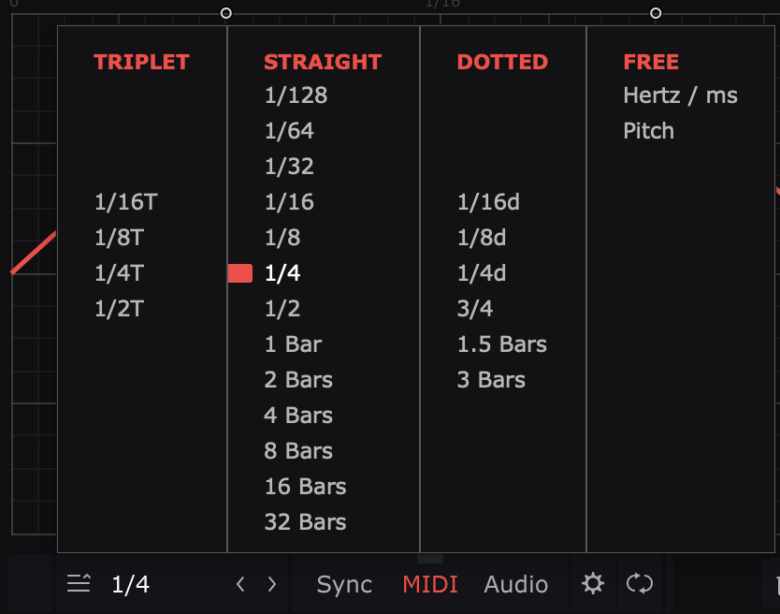Select 1.5 Bars dotted rate
This screenshot has height=614, width=780.
pyautogui.click(x=502, y=344)
